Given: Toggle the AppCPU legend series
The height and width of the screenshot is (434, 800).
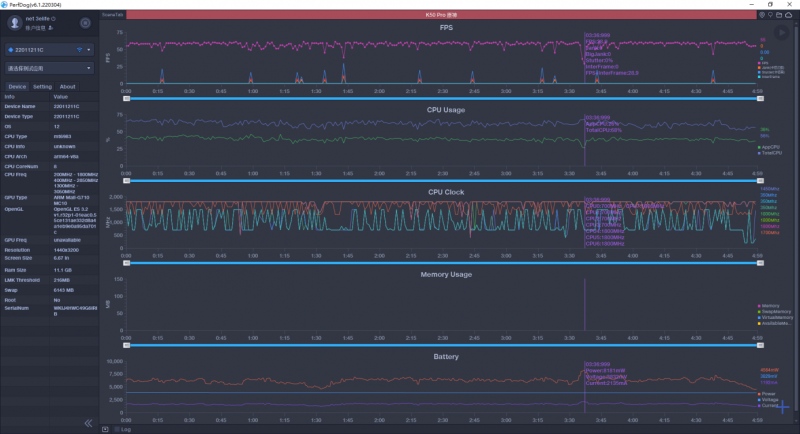Looking at the screenshot, I should [x=770, y=147].
